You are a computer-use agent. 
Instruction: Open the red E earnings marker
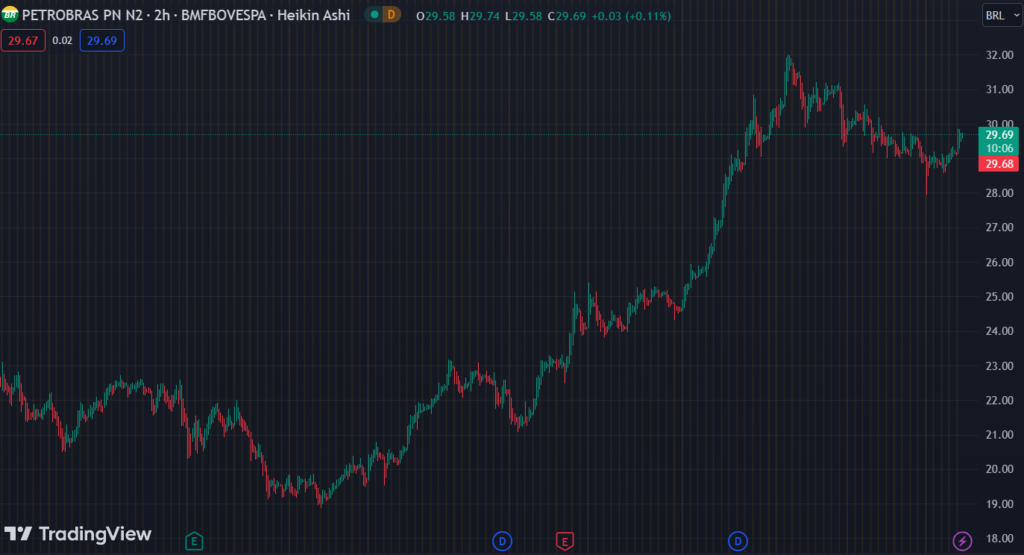(x=565, y=541)
